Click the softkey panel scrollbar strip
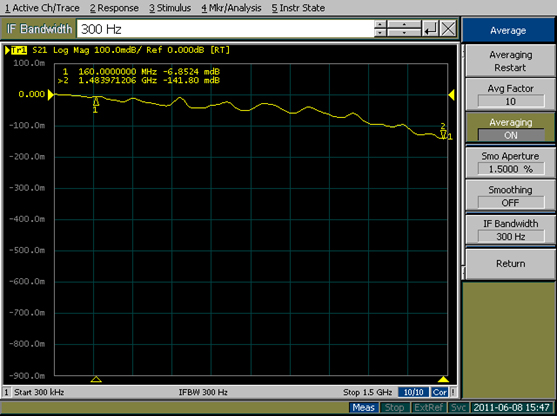The image size is (557, 416). 463,162
